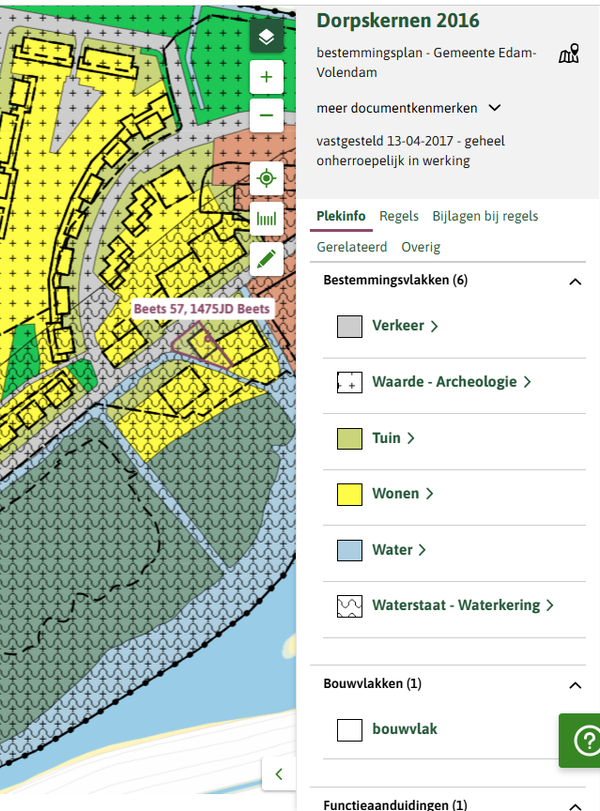
Task: Open the Bijlagen bij regels tab
Action: pos(485,216)
